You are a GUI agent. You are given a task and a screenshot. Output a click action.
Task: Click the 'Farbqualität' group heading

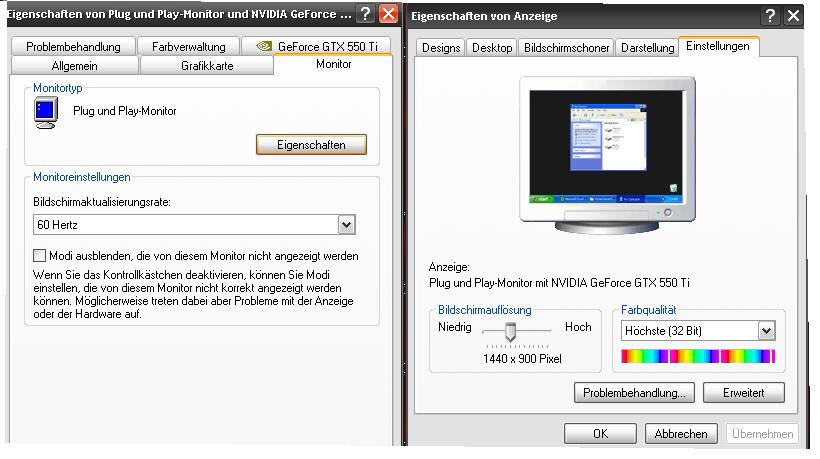pyautogui.click(x=648, y=310)
